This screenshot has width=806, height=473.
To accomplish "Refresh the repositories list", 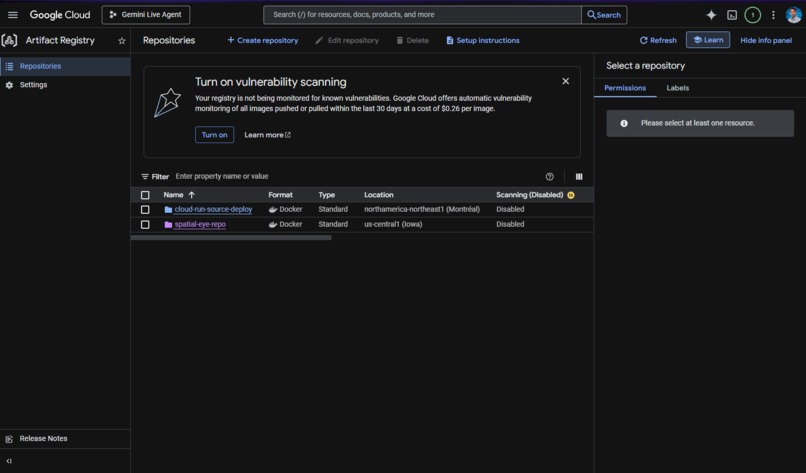I will (x=658, y=40).
